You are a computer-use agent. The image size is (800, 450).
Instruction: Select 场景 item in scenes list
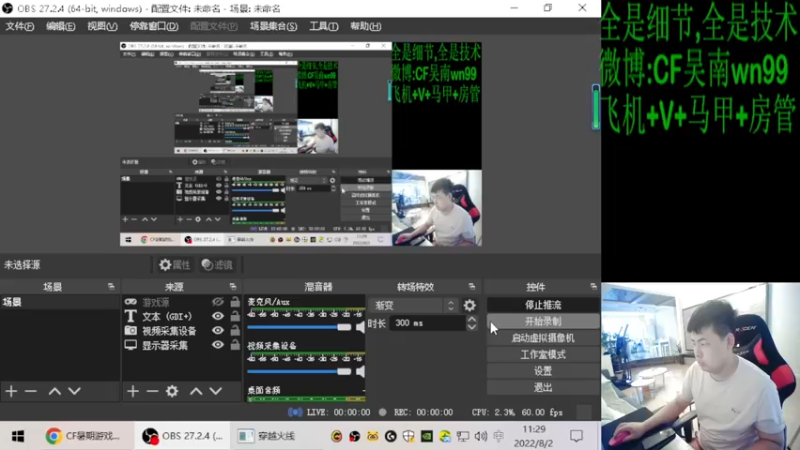[x=60, y=302]
